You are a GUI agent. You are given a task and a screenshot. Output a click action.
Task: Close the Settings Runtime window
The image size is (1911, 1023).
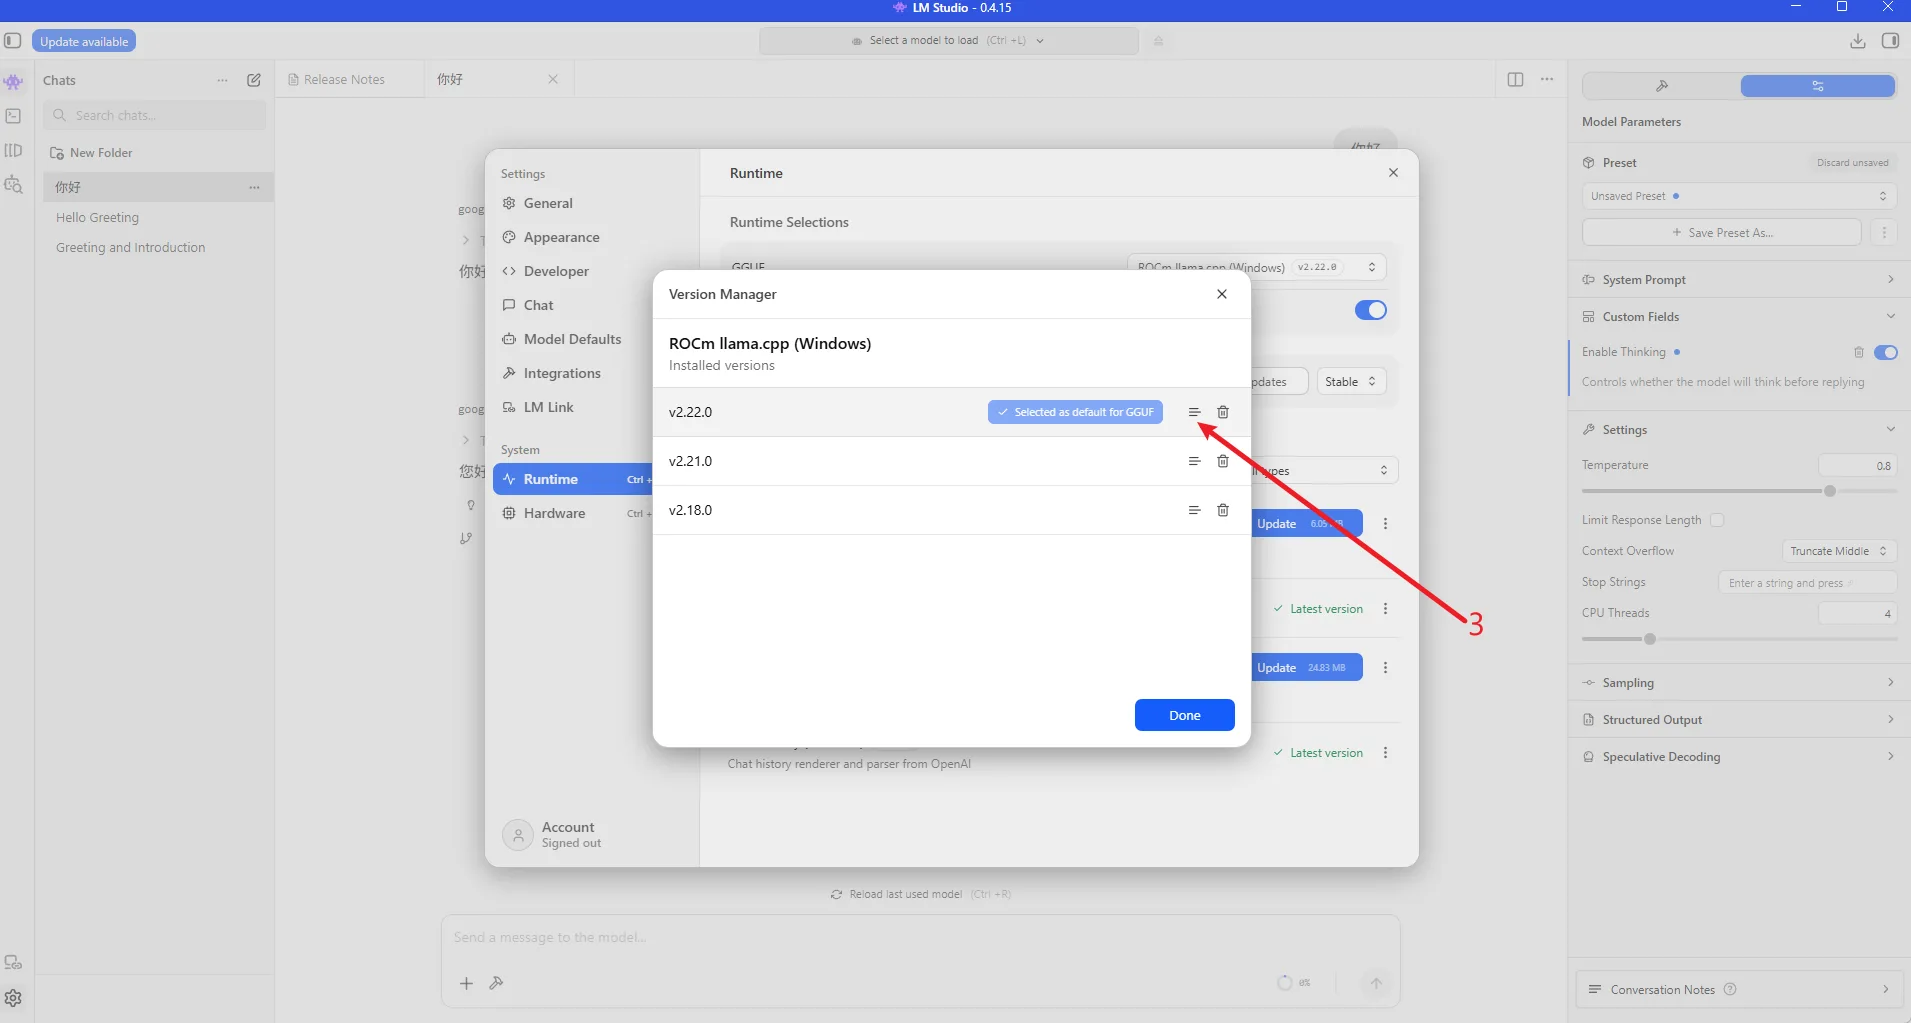coord(1393,173)
